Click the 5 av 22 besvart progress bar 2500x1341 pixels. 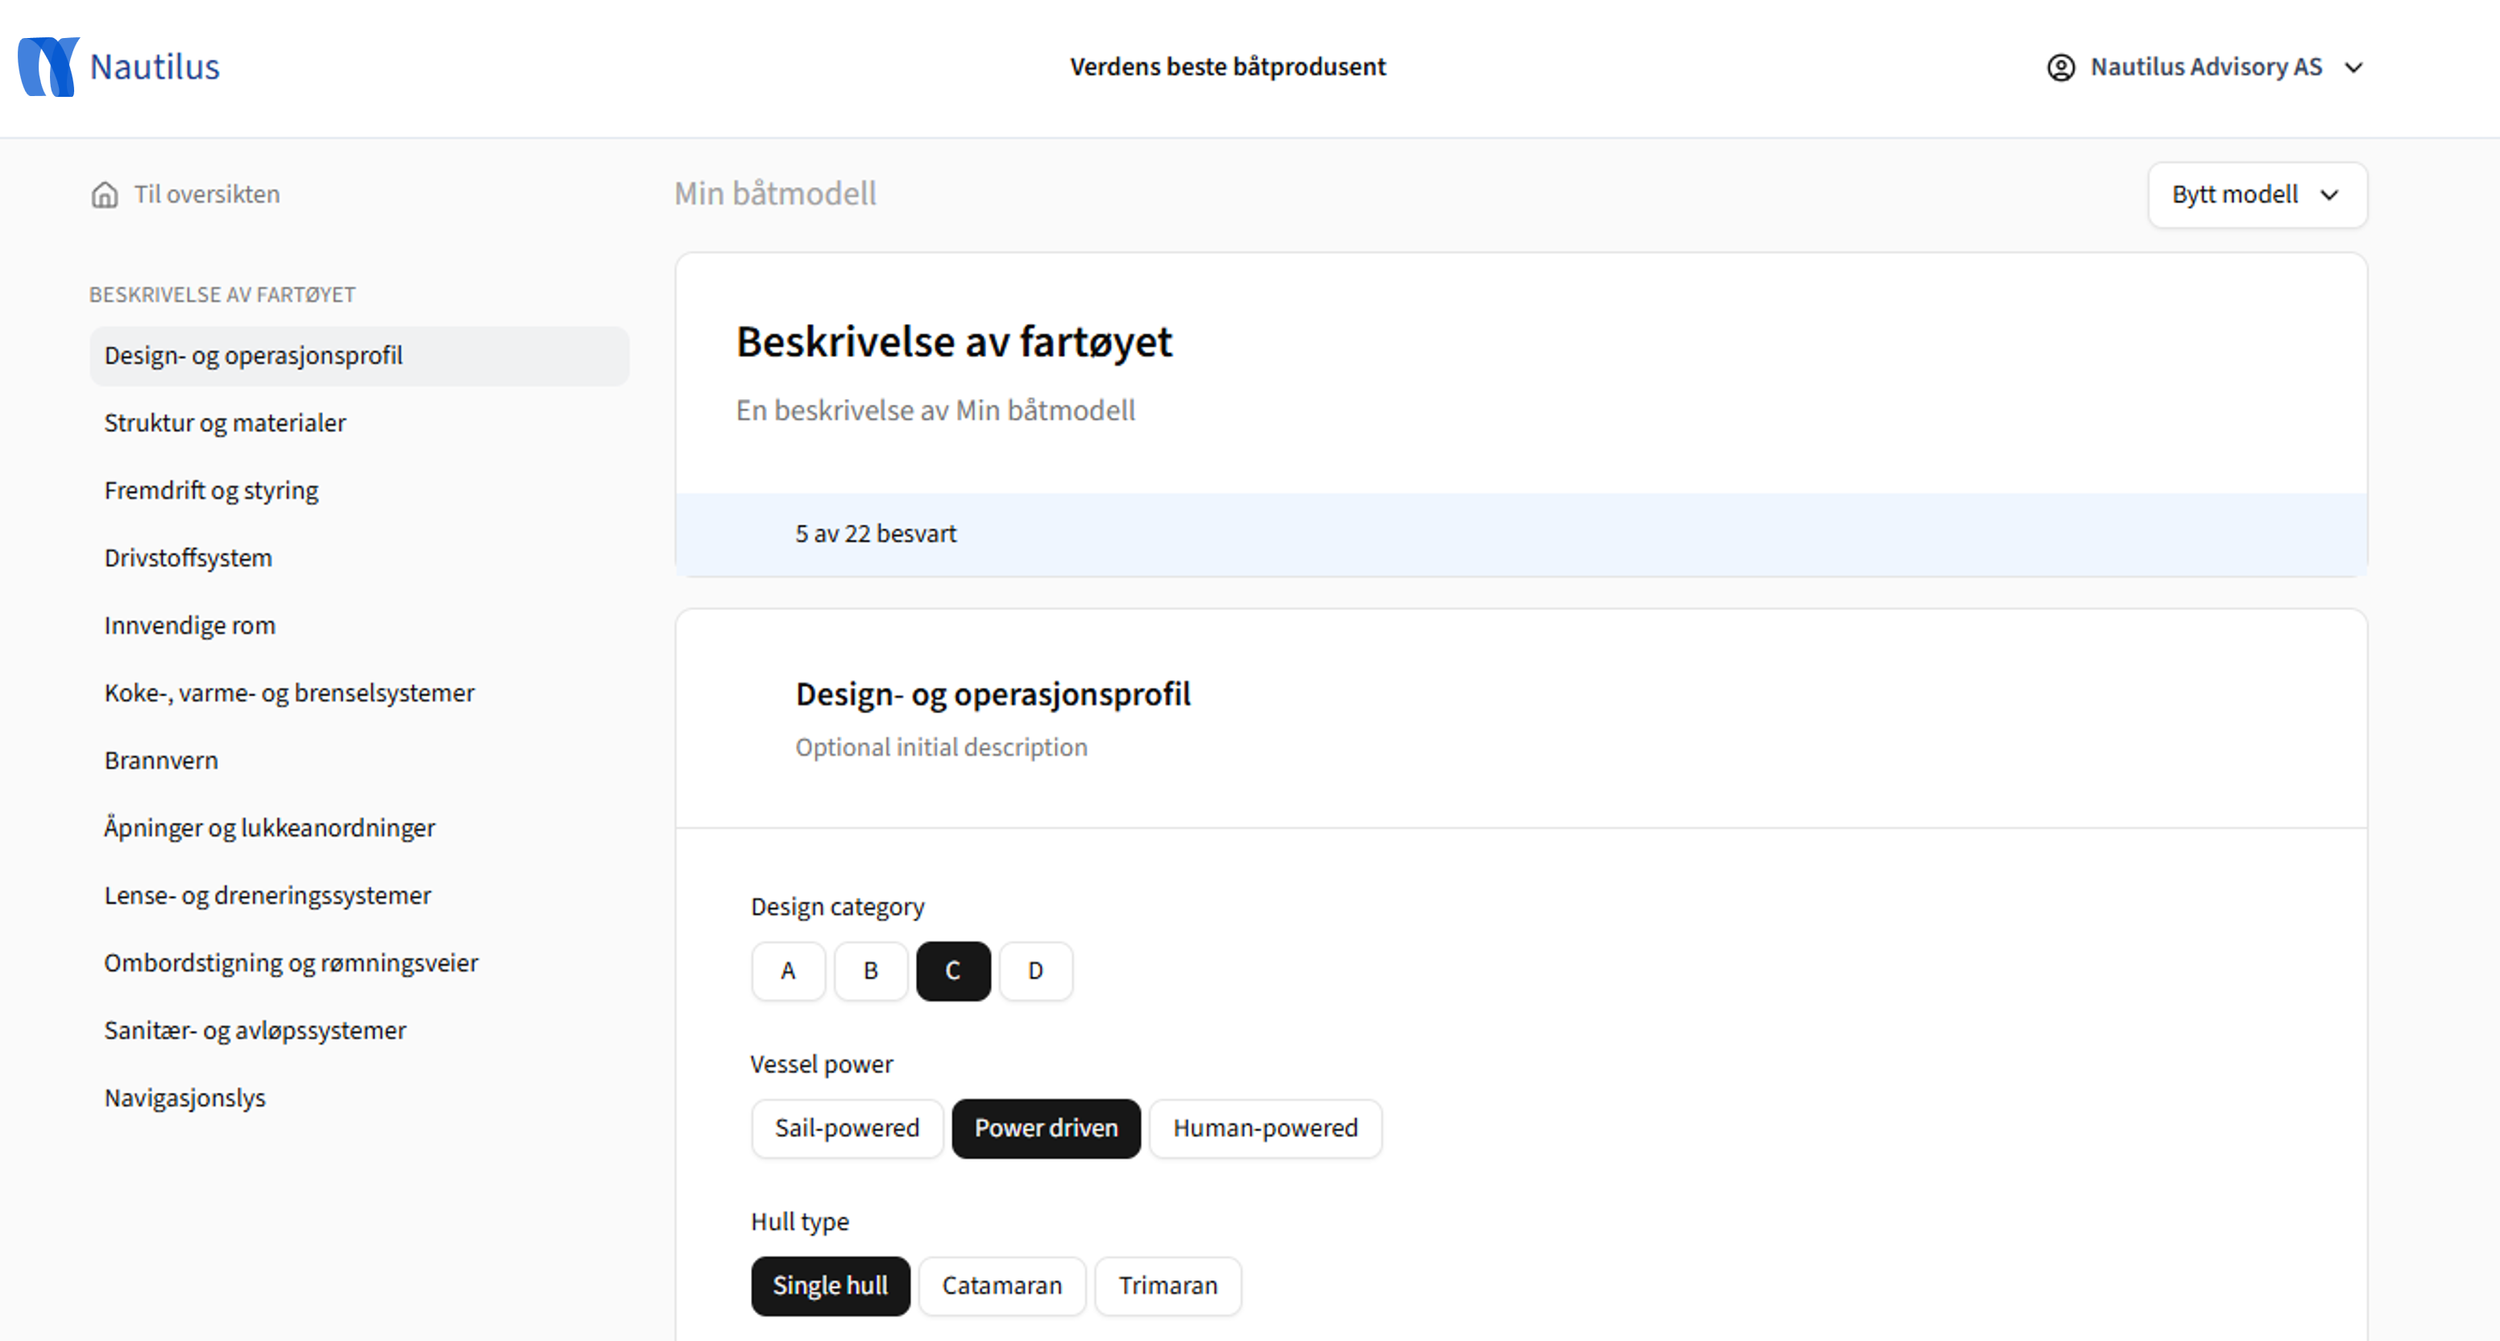1520,534
